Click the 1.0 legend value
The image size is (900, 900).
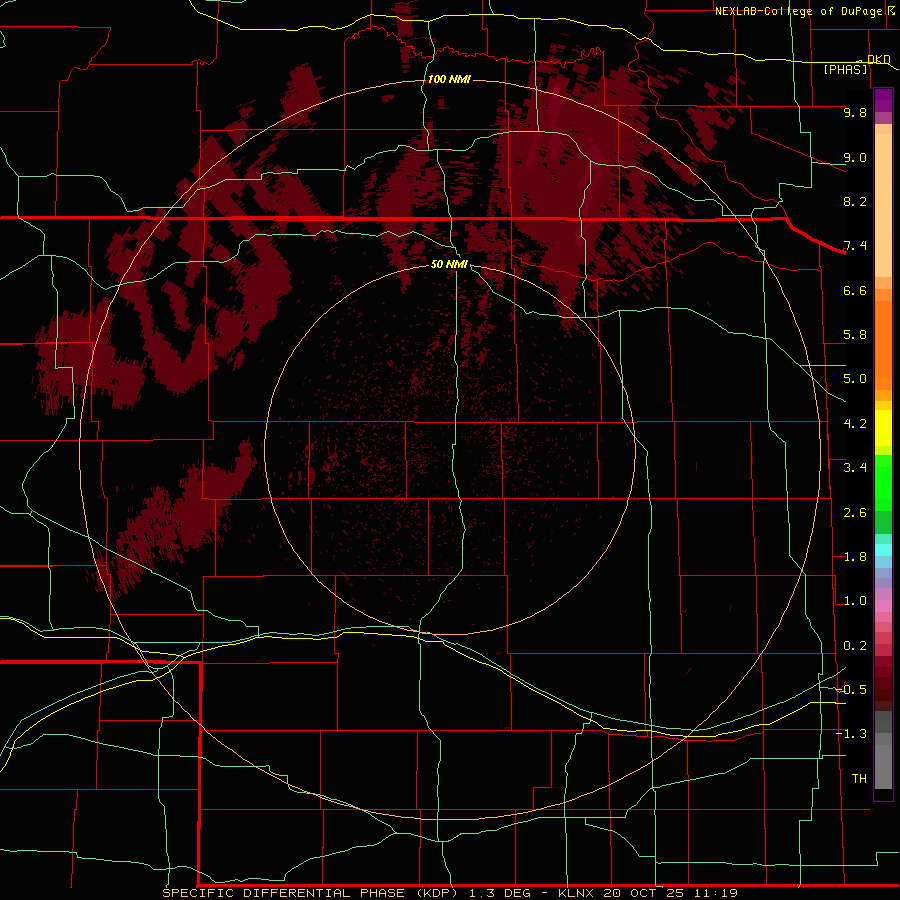(x=855, y=601)
